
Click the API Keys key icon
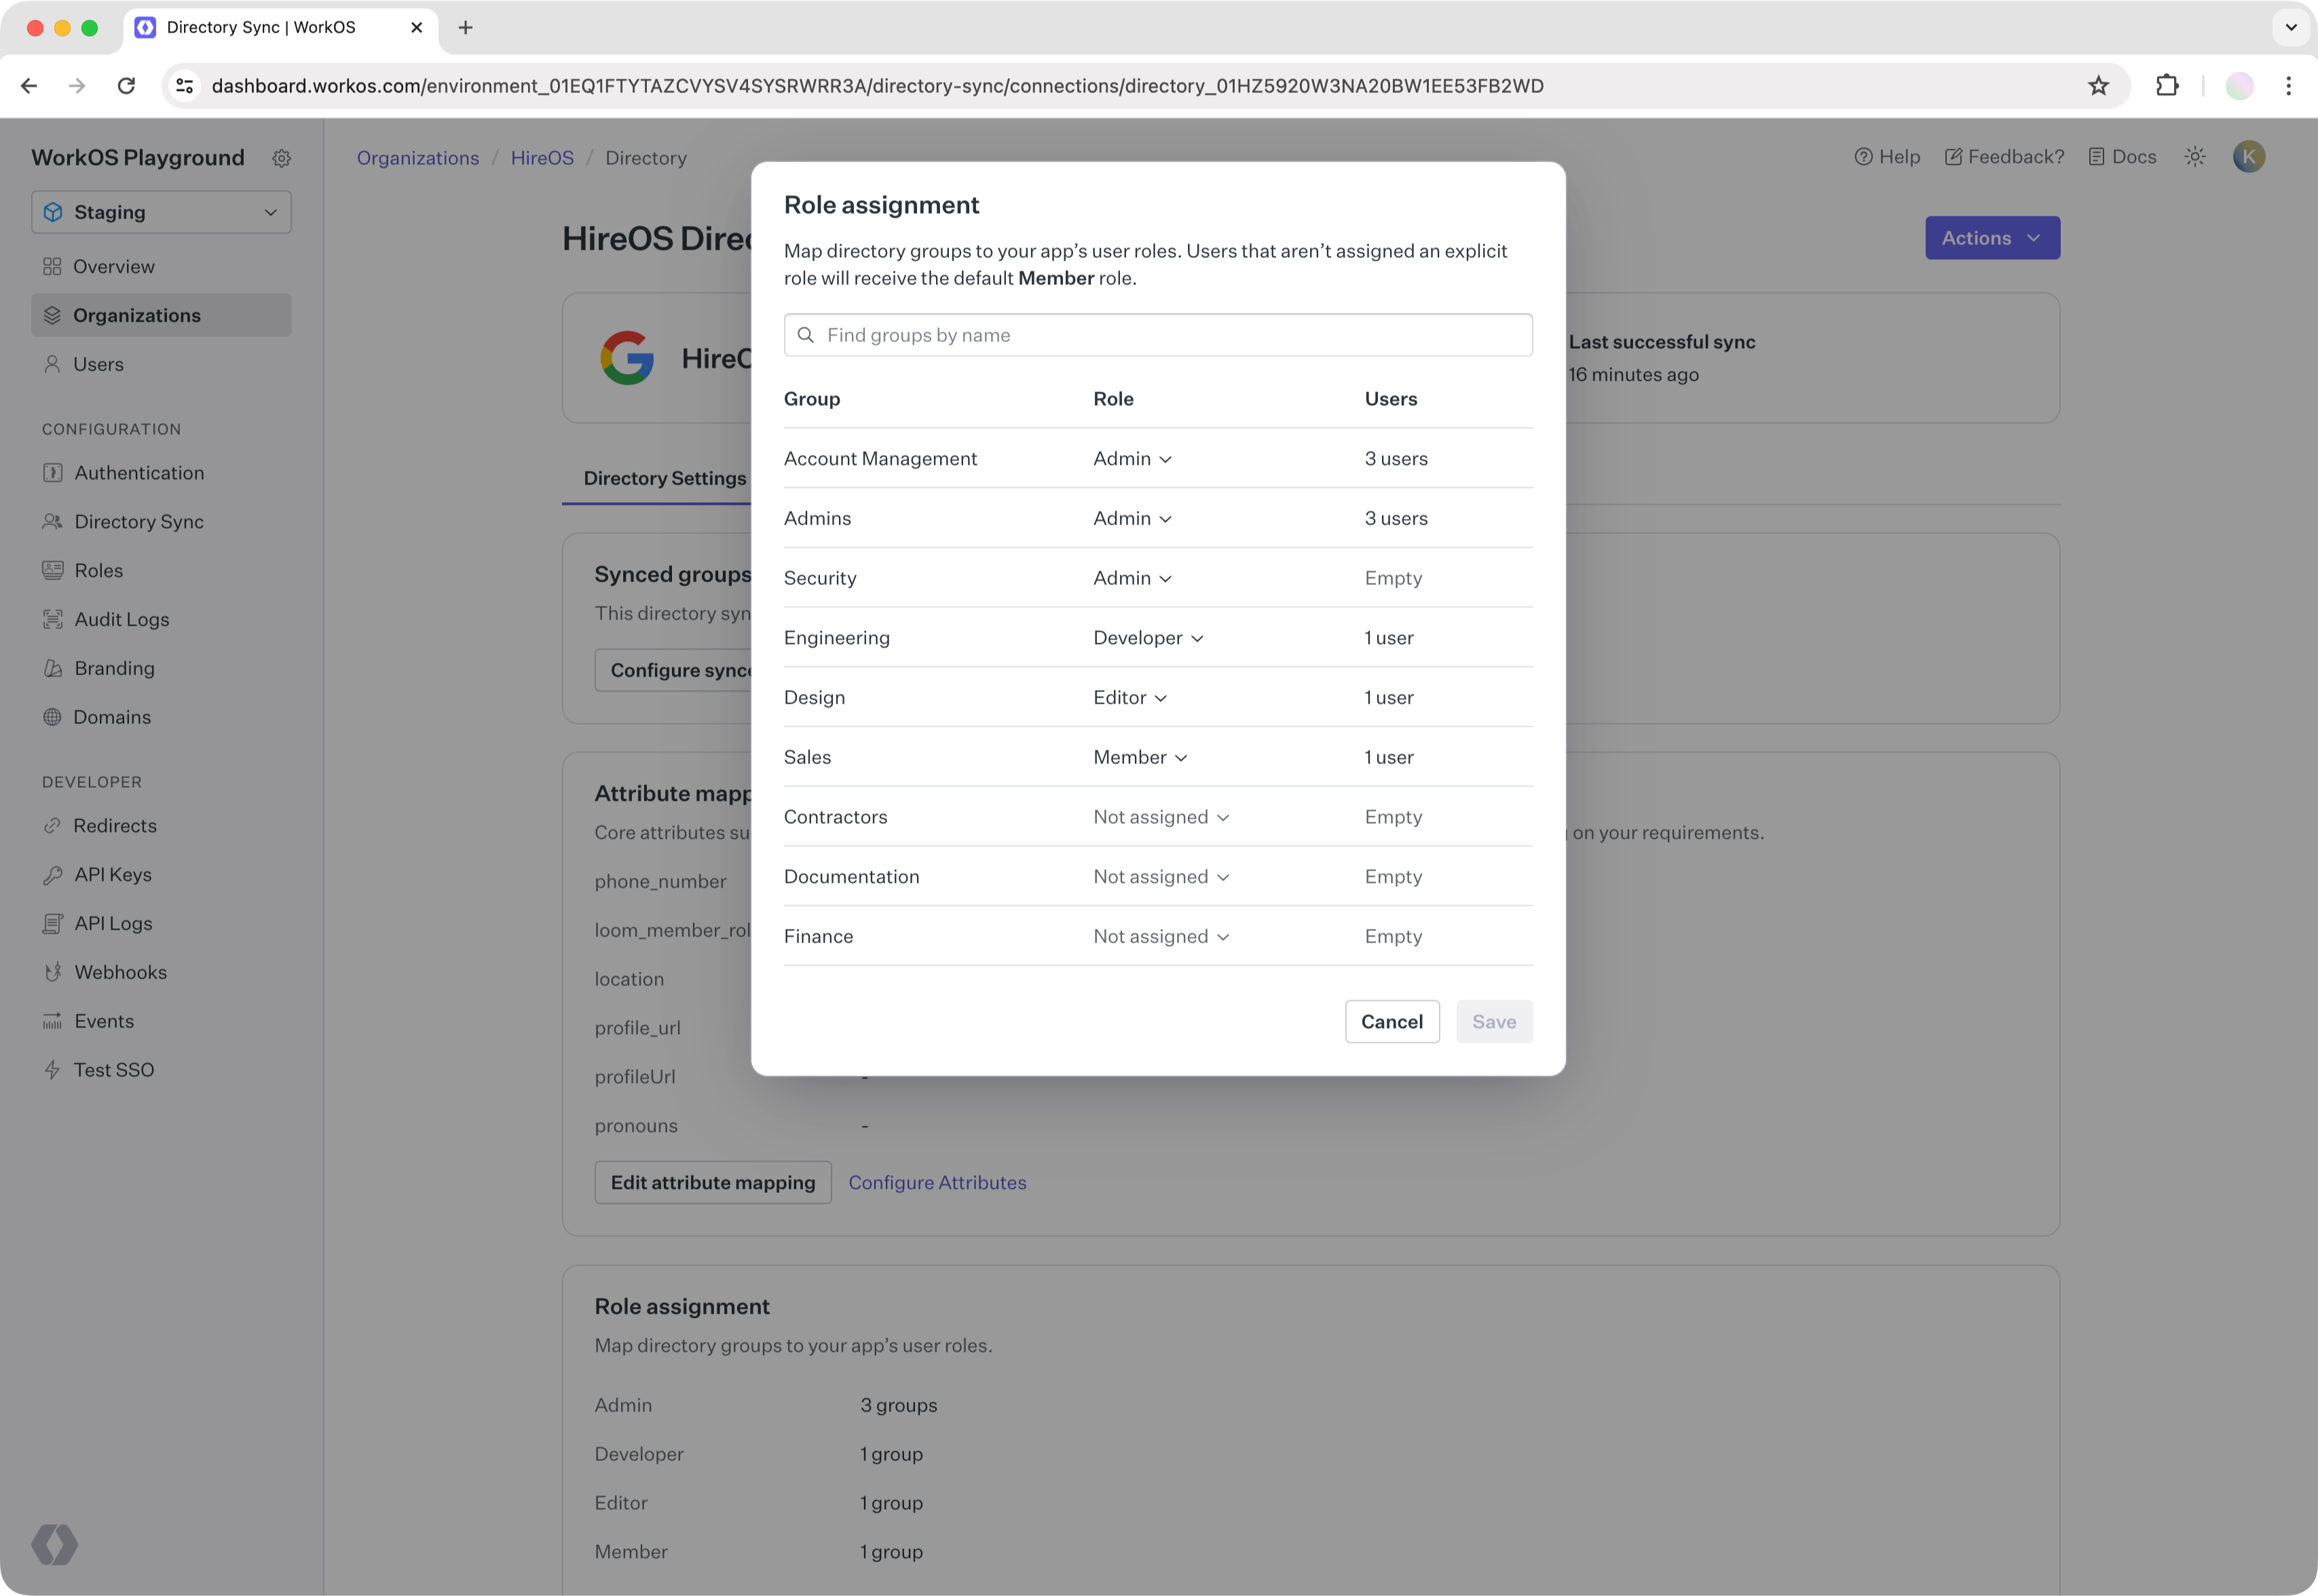[53, 874]
